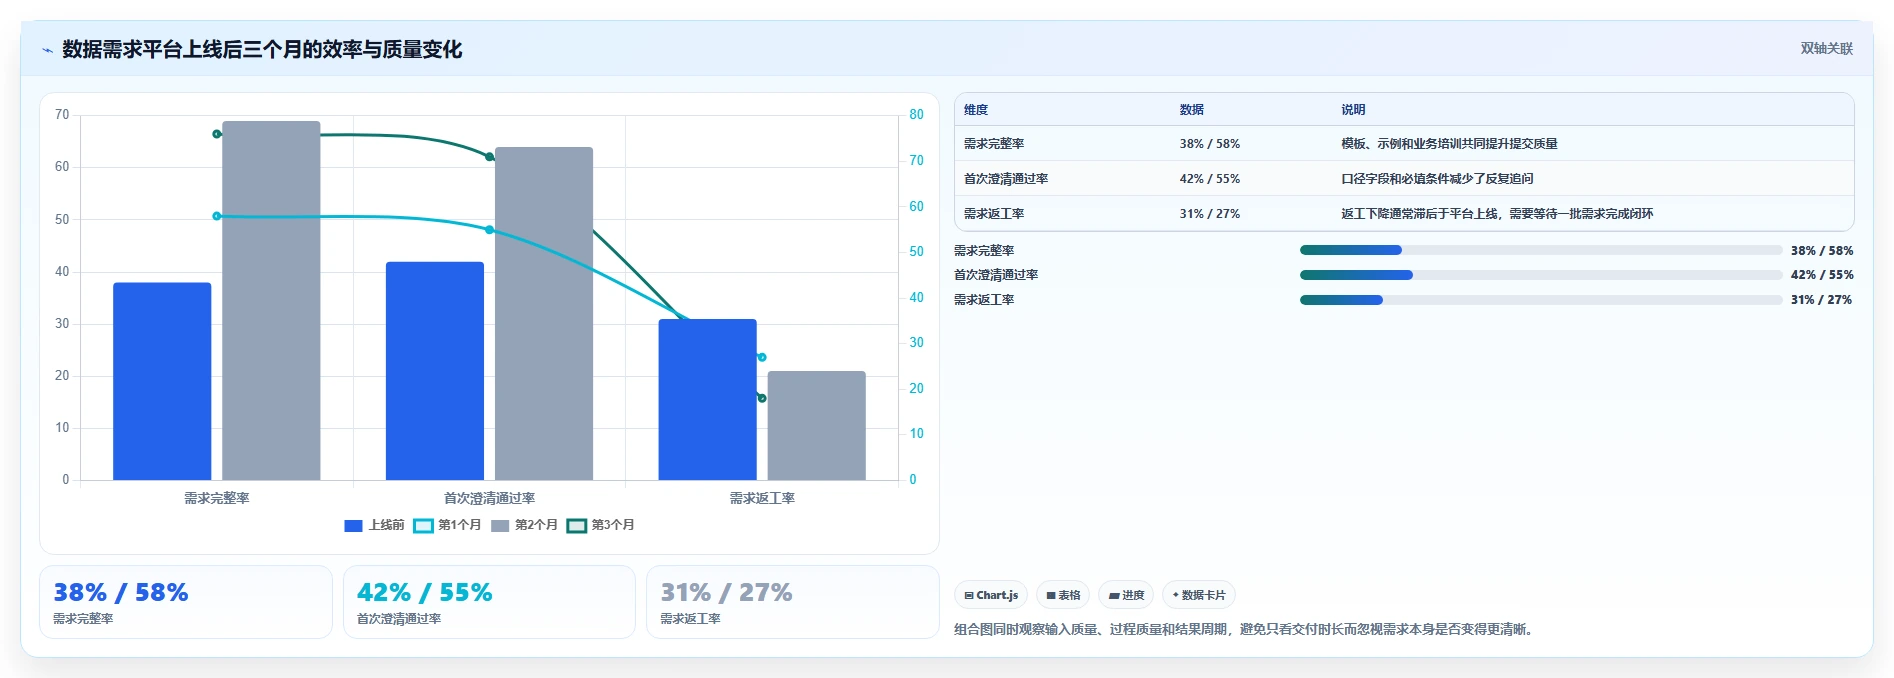Screen dimensions: 1894x678
Task: Toggle the 第2个月 legend item
Action: coord(524,525)
